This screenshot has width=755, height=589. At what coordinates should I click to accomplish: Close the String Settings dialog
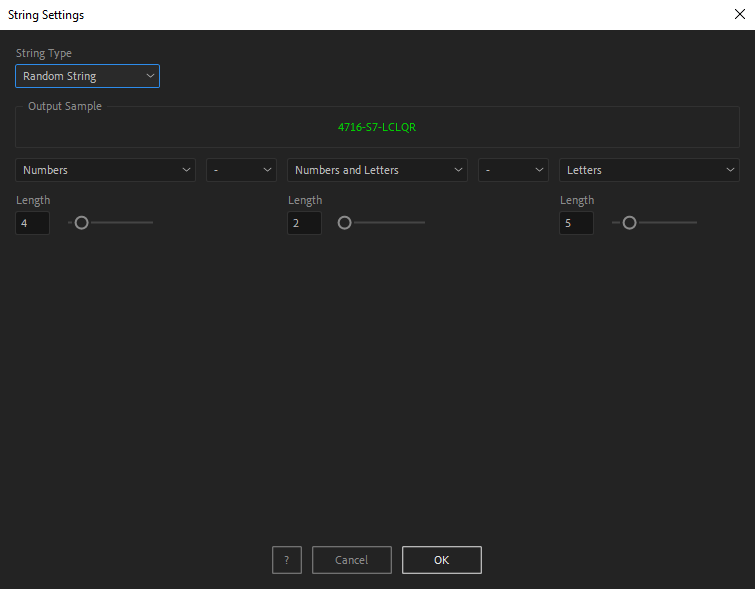pyautogui.click(x=739, y=14)
